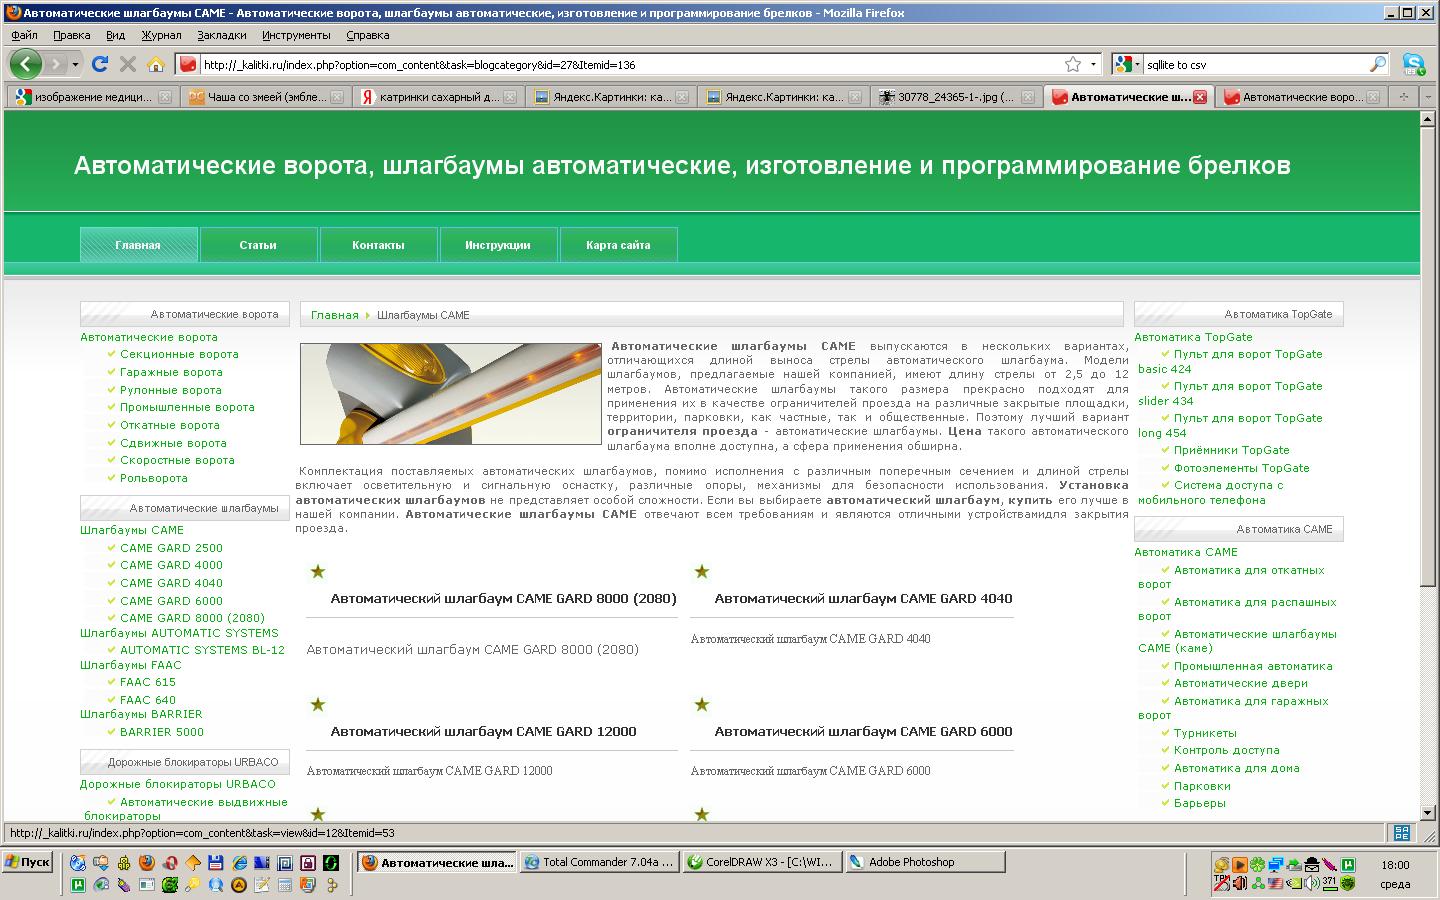This screenshot has width=1440, height=900.
Task: Switch to Total Commander in the taskbar
Action: (x=600, y=862)
